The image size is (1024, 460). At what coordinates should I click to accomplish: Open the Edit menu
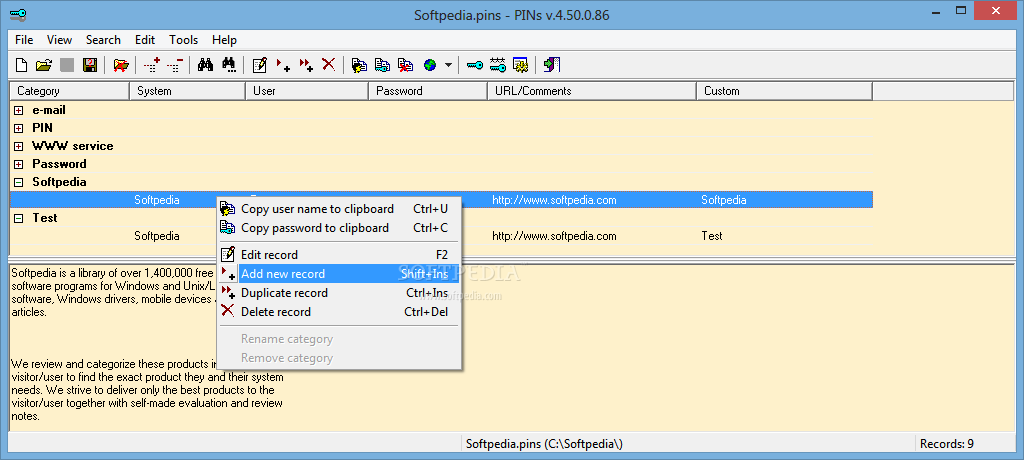[145, 40]
